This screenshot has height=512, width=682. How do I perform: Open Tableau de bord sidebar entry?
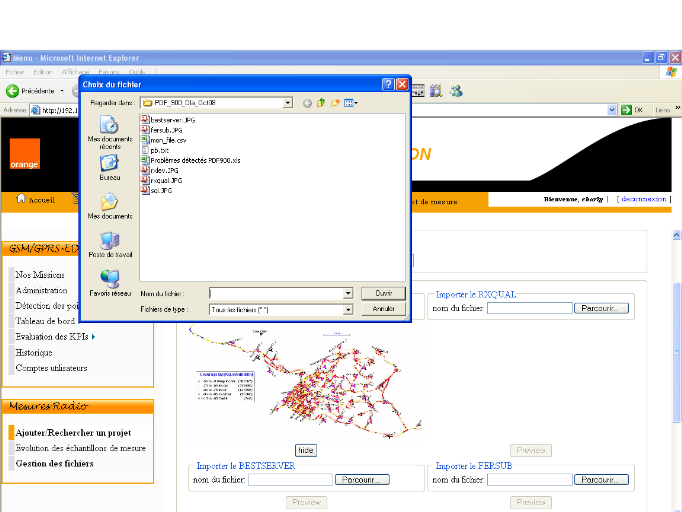(x=45, y=321)
